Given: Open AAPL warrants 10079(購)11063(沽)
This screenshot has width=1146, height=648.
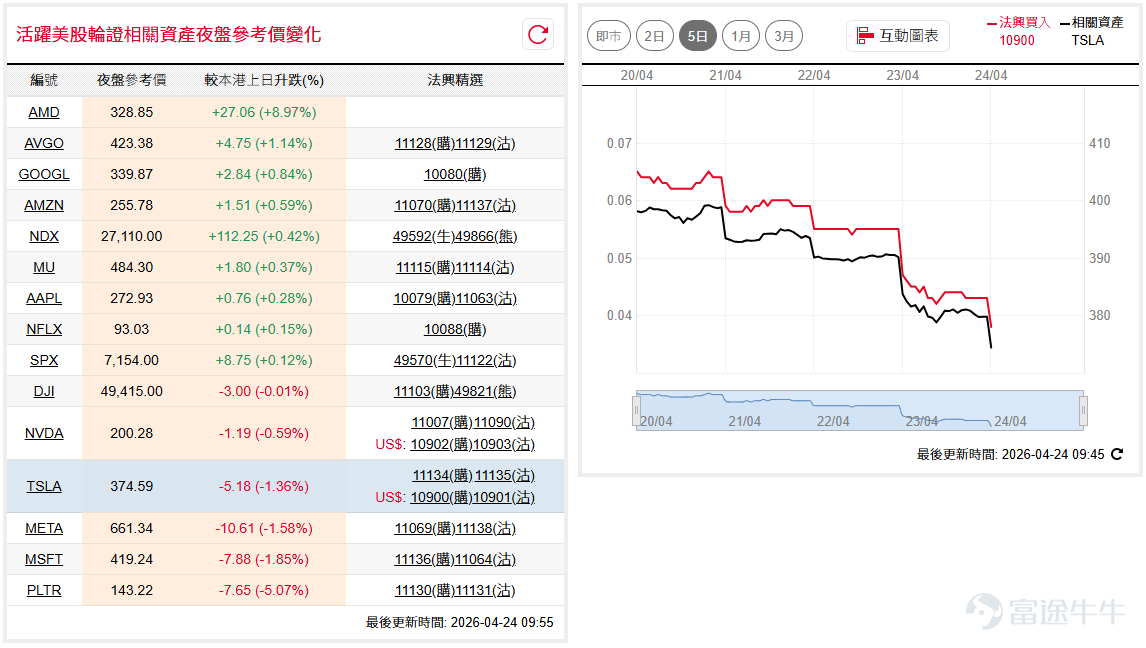Looking at the screenshot, I should [x=455, y=299].
